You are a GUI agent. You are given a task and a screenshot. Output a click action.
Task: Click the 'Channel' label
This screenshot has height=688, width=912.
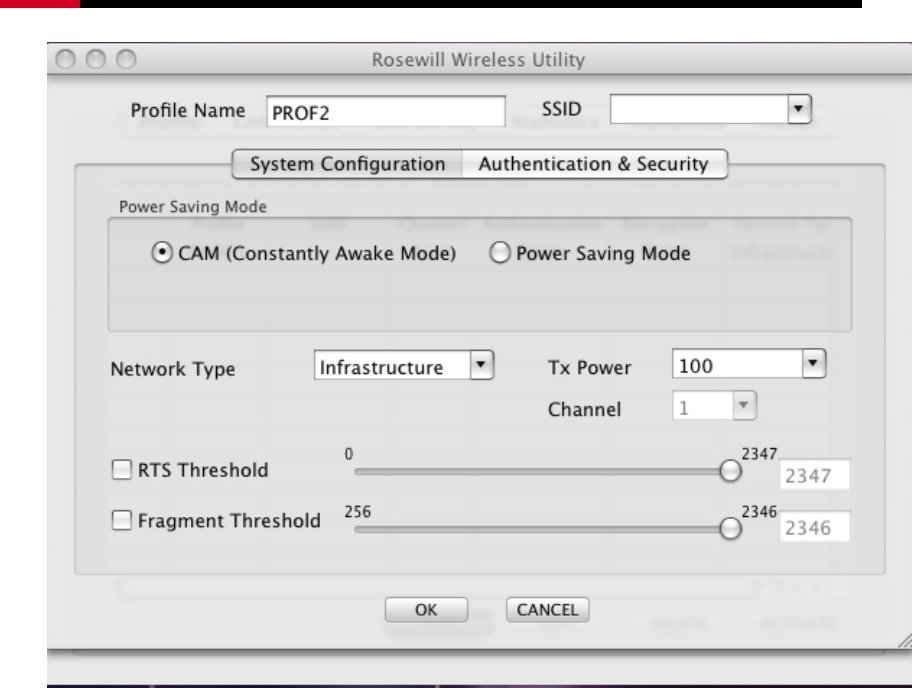click(585, 409)
